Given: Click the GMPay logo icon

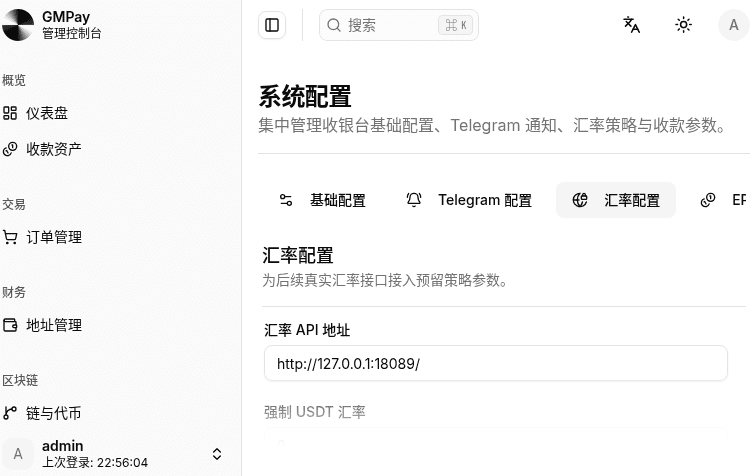Looking at the screenshot, I should tap(18, 25).
